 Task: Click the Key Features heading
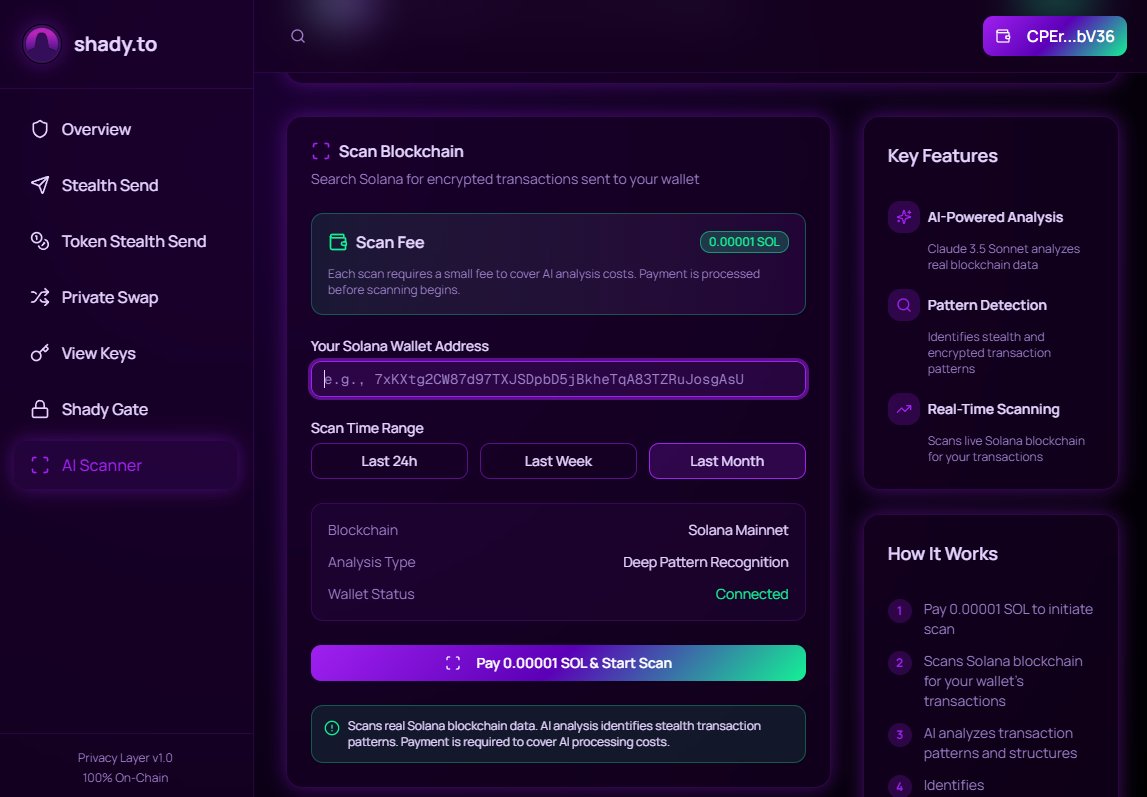tap(942, 156)
